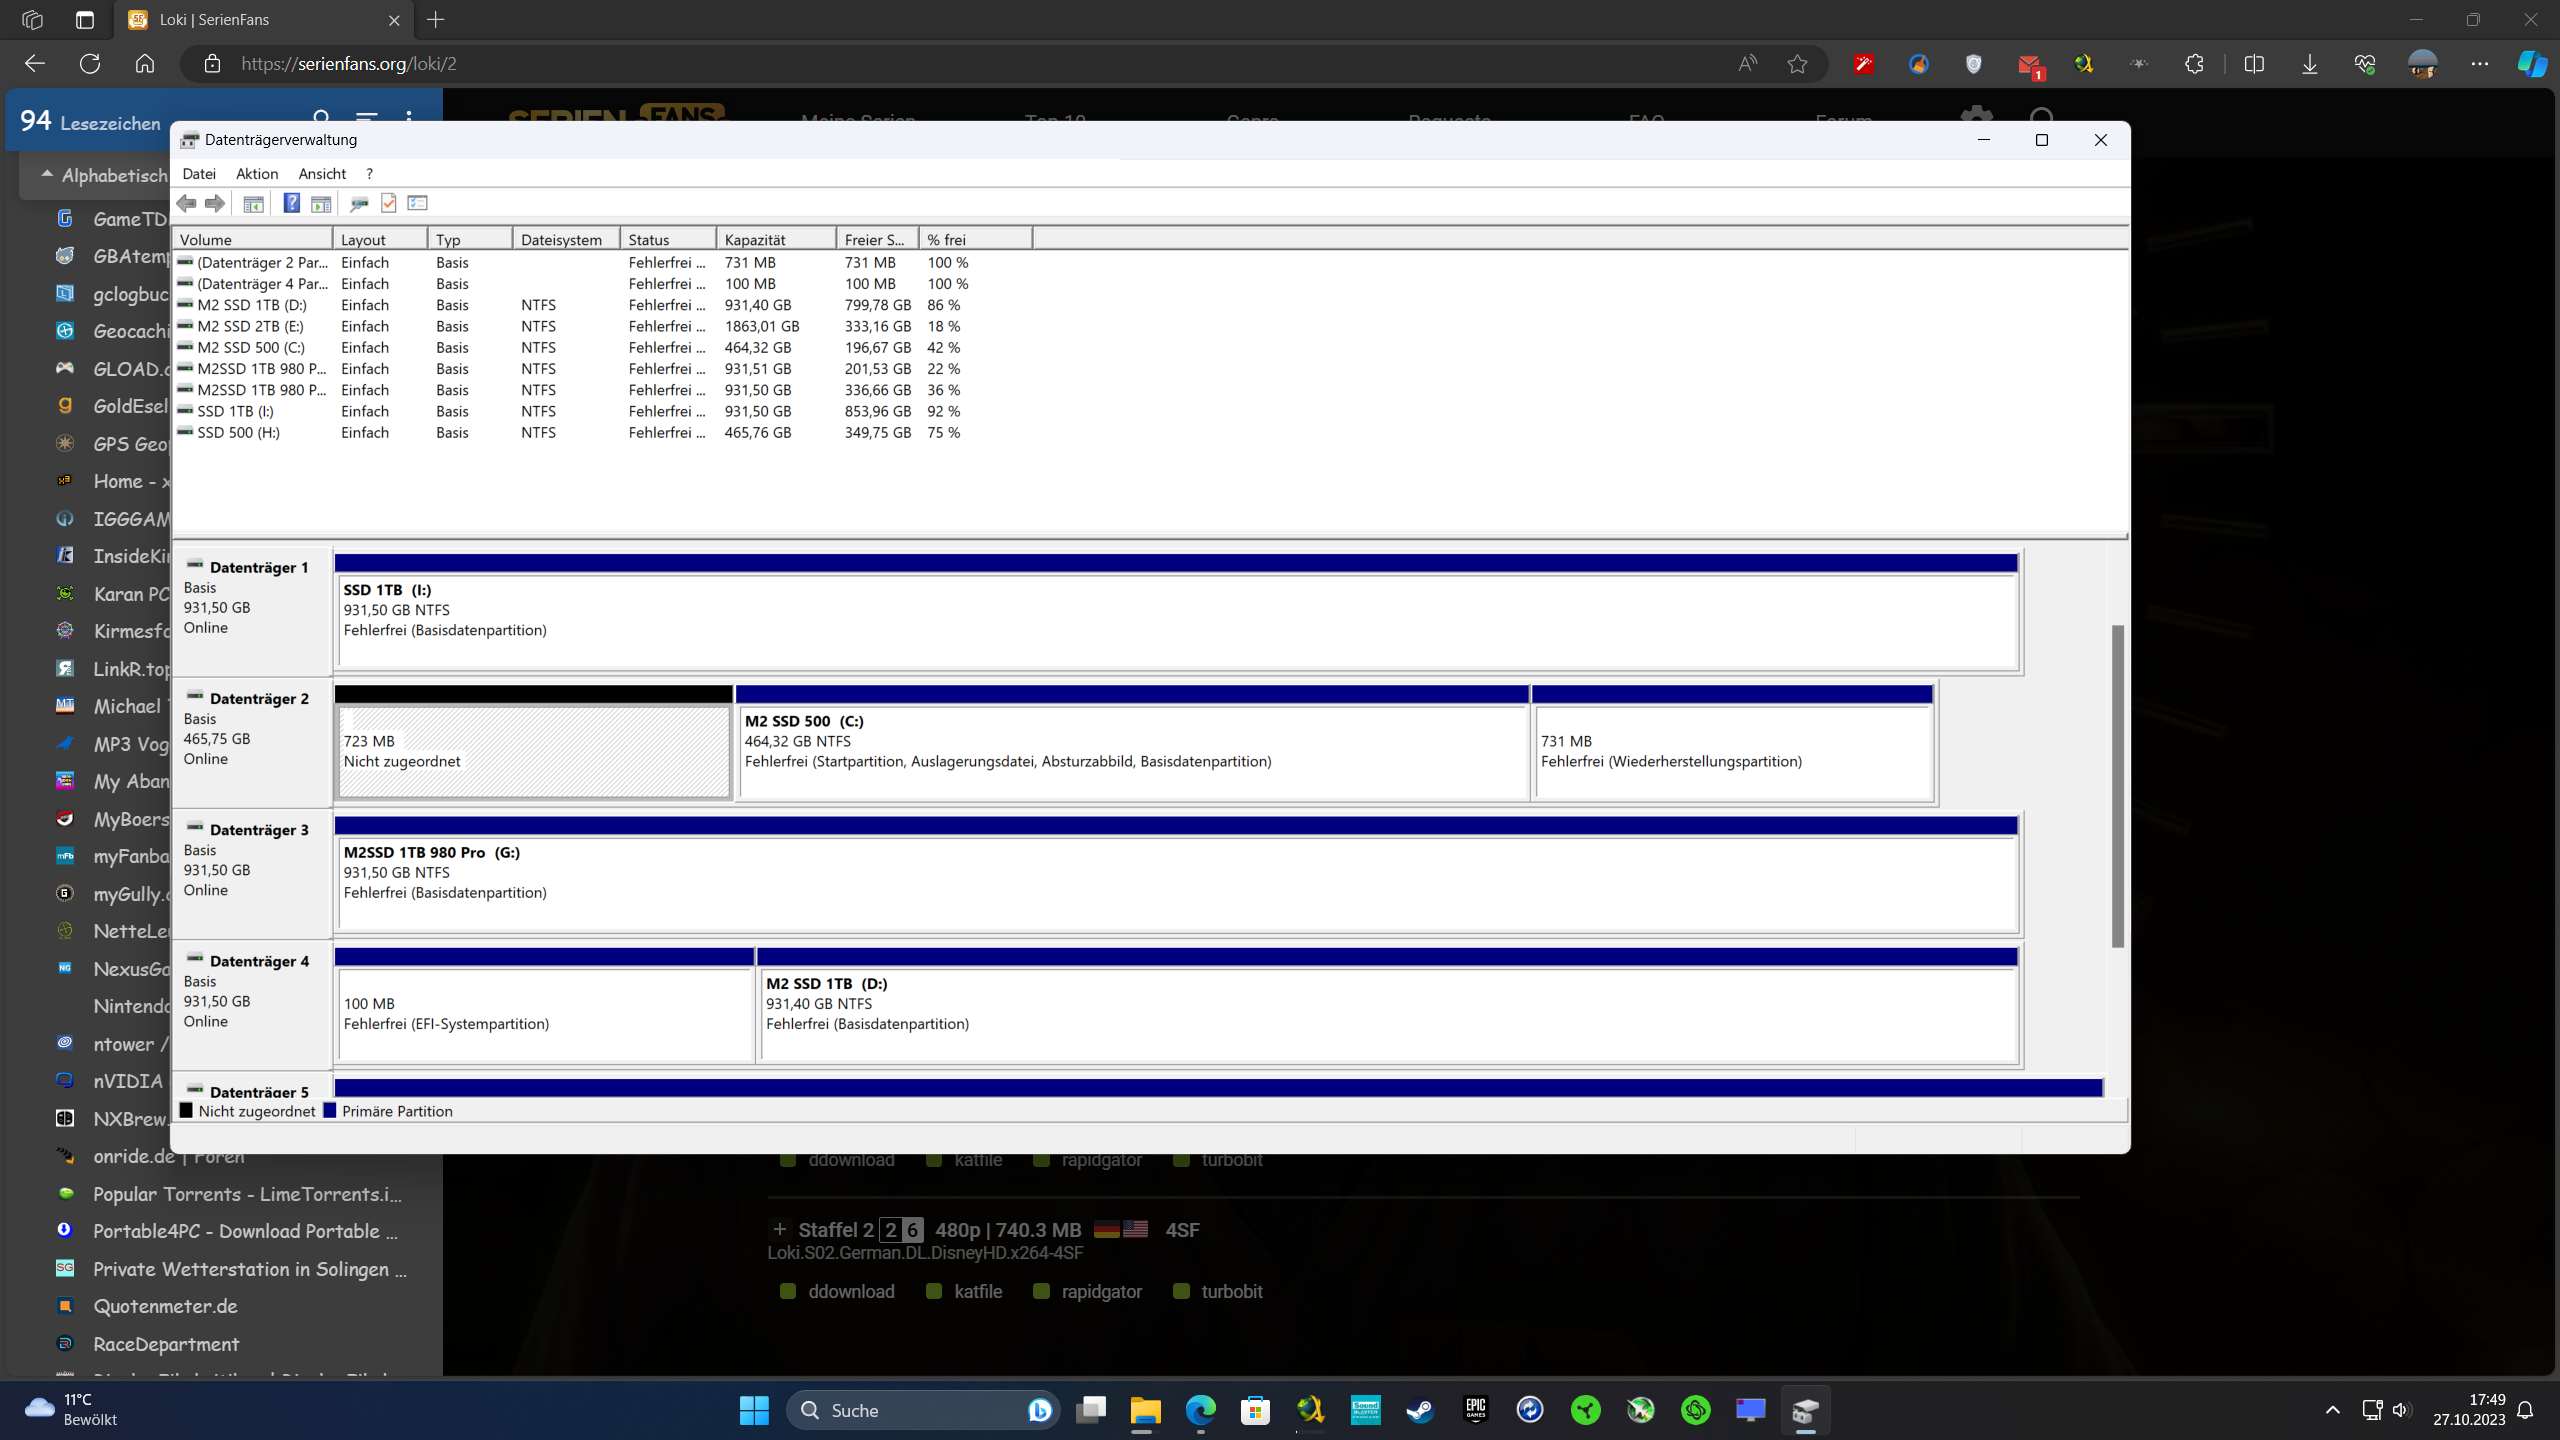Screen dimensions: 2560x1440
Task: Click the forward arrow in Datenträgerverwaltung toolbar
Action: point(215,203)
